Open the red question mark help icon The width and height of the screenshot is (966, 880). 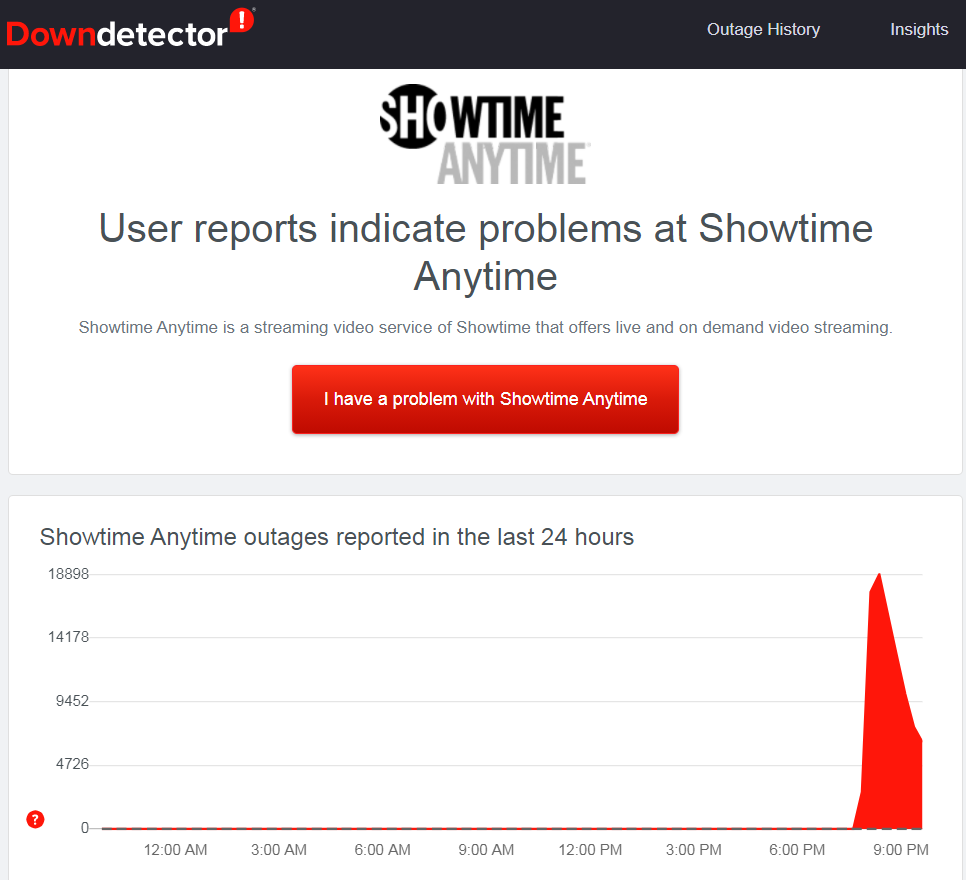pyautogui.click(x=35, y=819)
